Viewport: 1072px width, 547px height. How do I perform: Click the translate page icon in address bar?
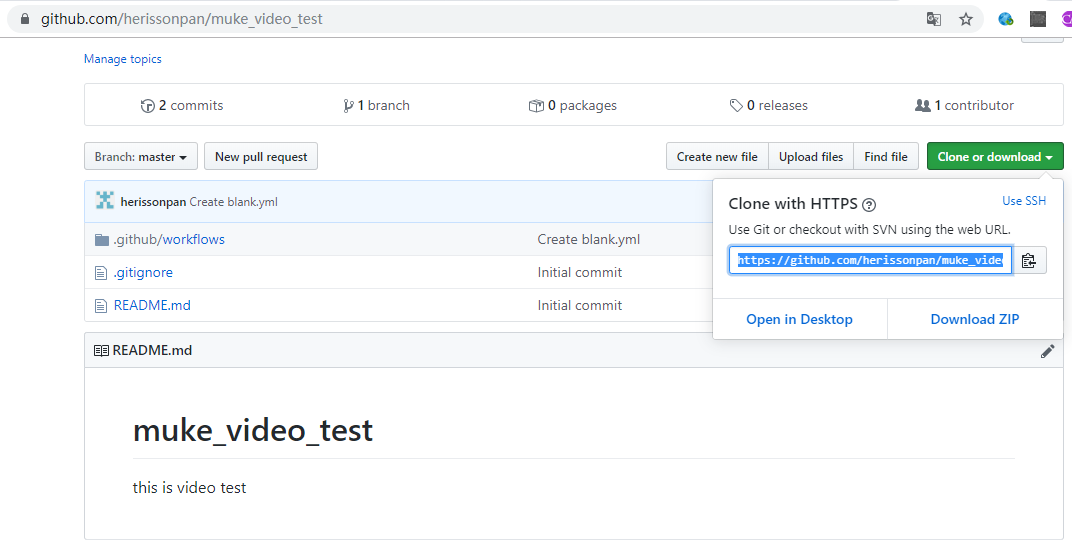pyautogui.click(x=934, y=19)
